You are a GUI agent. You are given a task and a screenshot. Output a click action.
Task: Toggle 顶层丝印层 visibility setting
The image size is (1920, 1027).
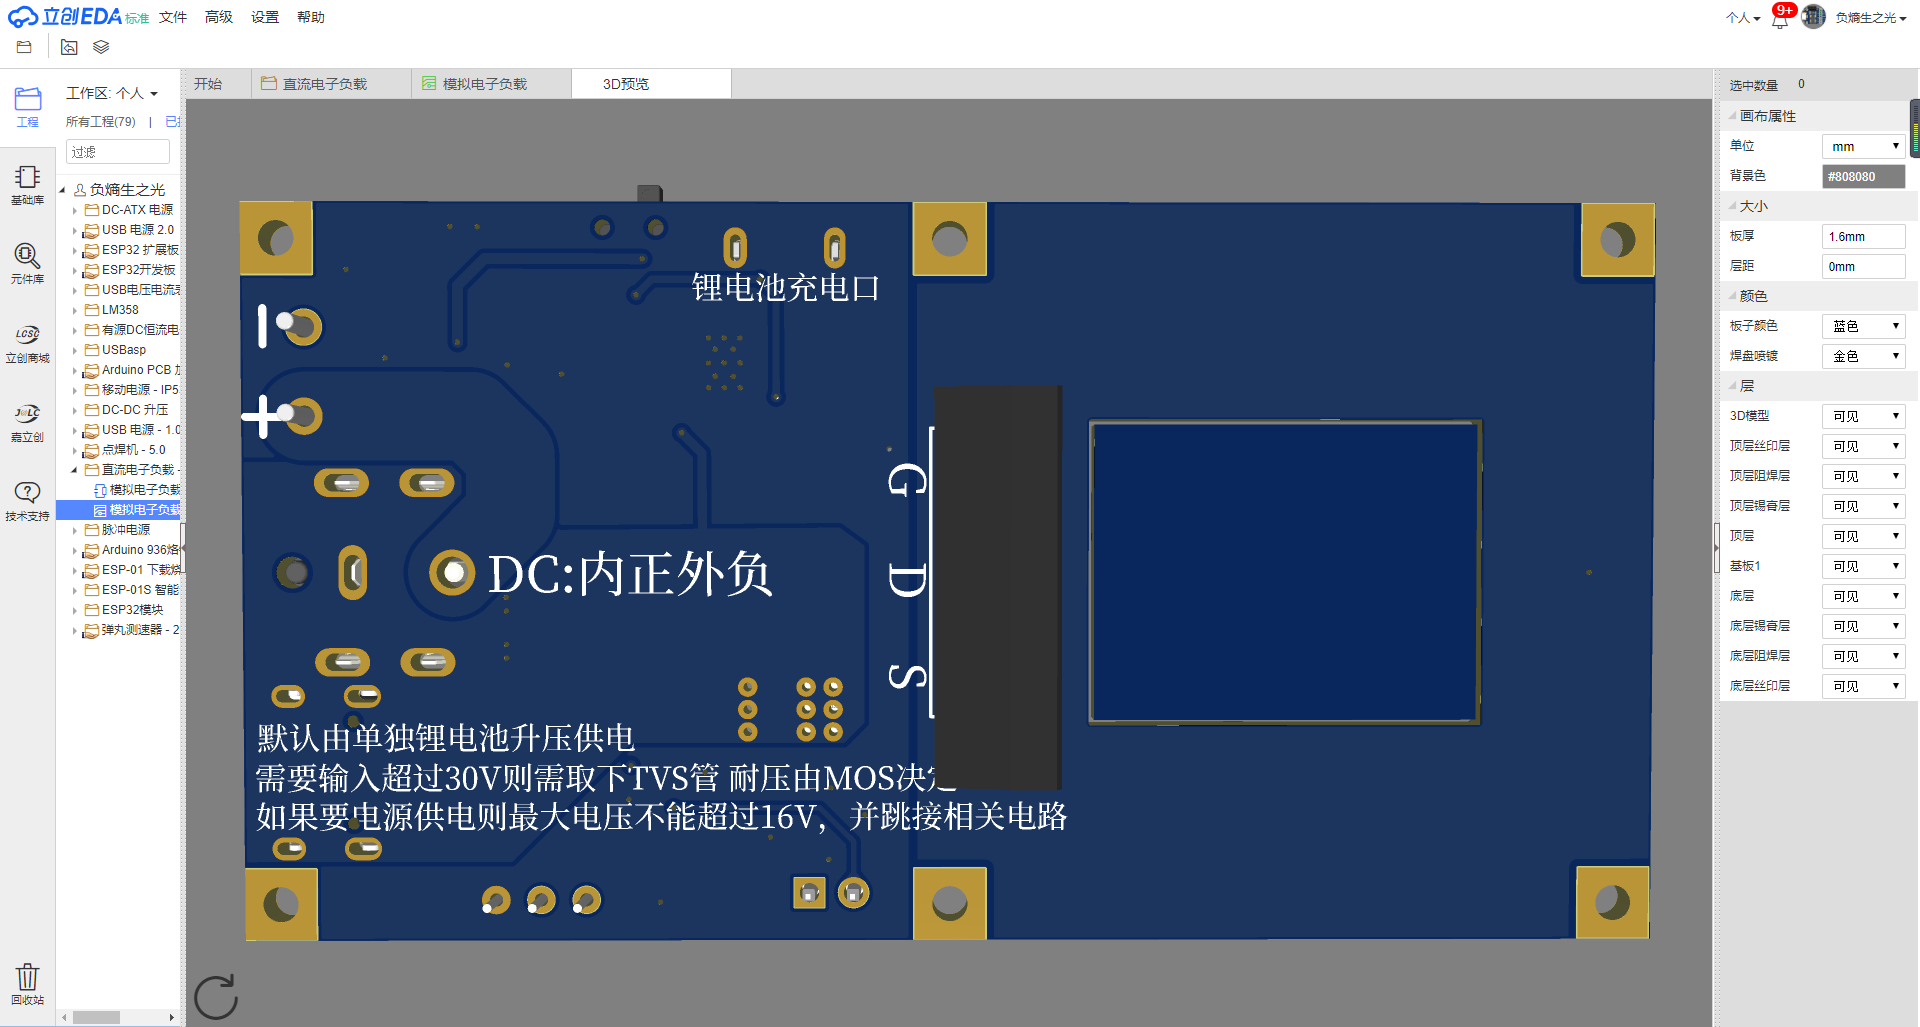1863,446
